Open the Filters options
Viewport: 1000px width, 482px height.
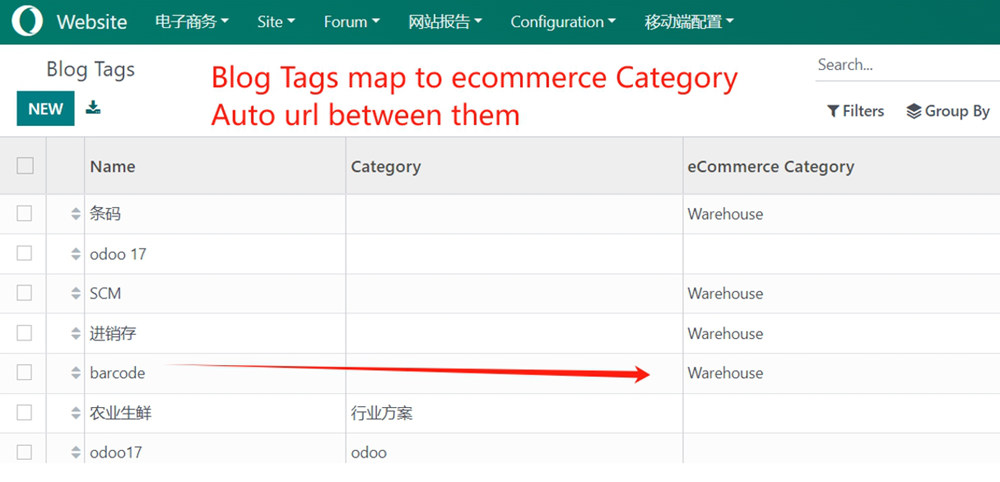(855, 111)
